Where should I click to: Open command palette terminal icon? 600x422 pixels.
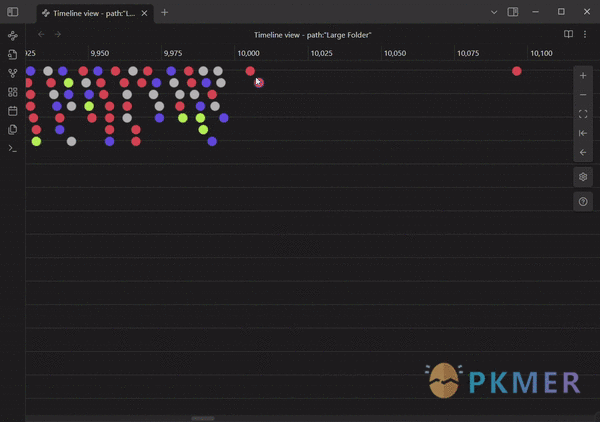click(13, 148)
